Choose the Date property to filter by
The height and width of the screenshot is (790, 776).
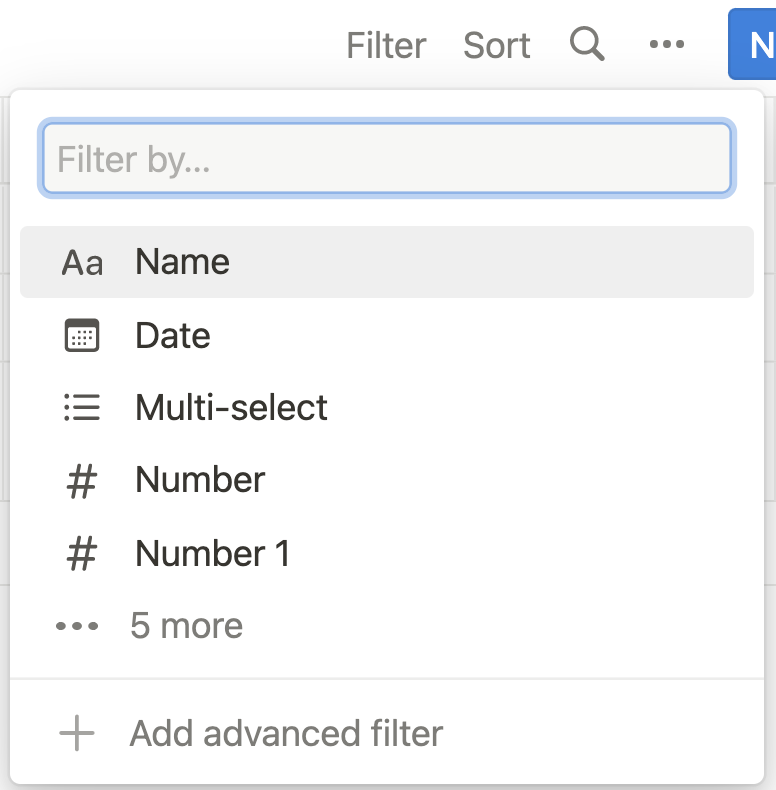click(x=173, y=336)
